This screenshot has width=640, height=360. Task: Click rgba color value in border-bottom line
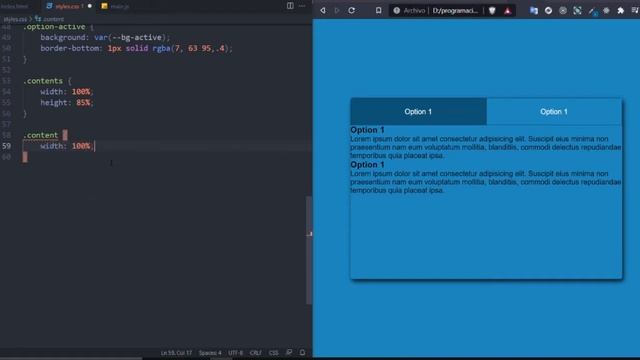click(190, 48)
